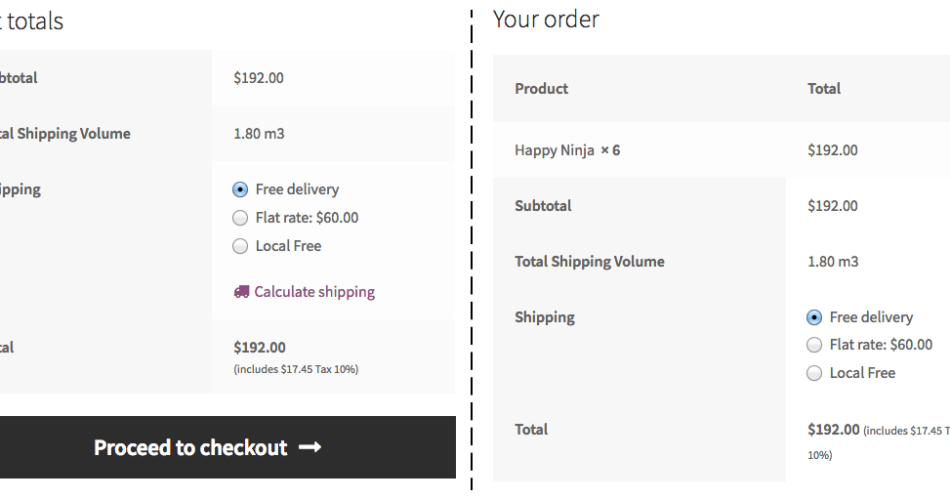Click the Your order heading
Screen dimensions: 950x500
tap(546, 19)
